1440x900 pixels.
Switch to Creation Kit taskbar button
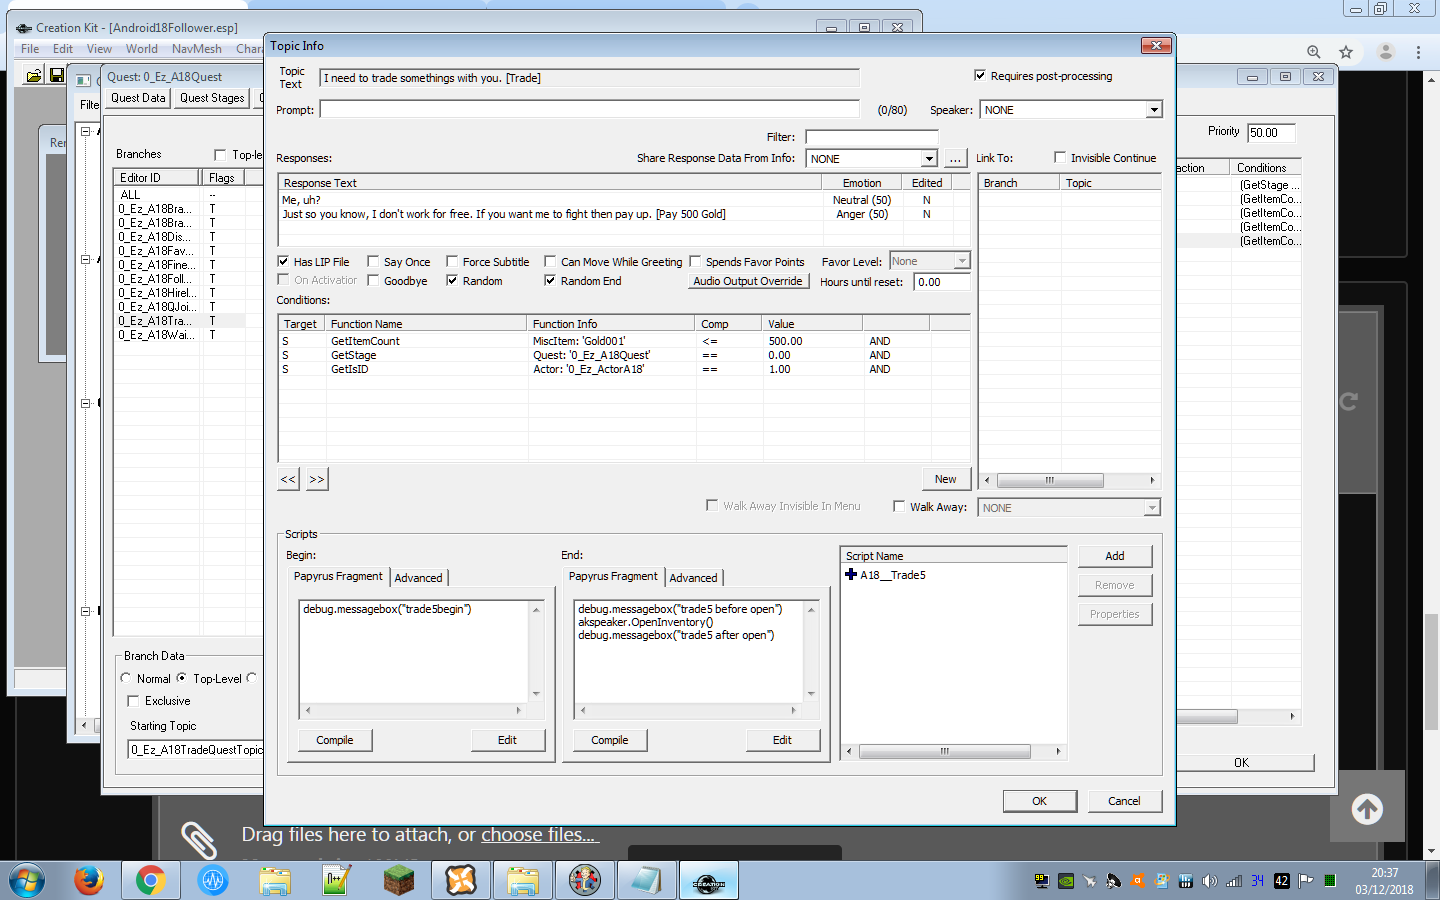coord(709,881)
